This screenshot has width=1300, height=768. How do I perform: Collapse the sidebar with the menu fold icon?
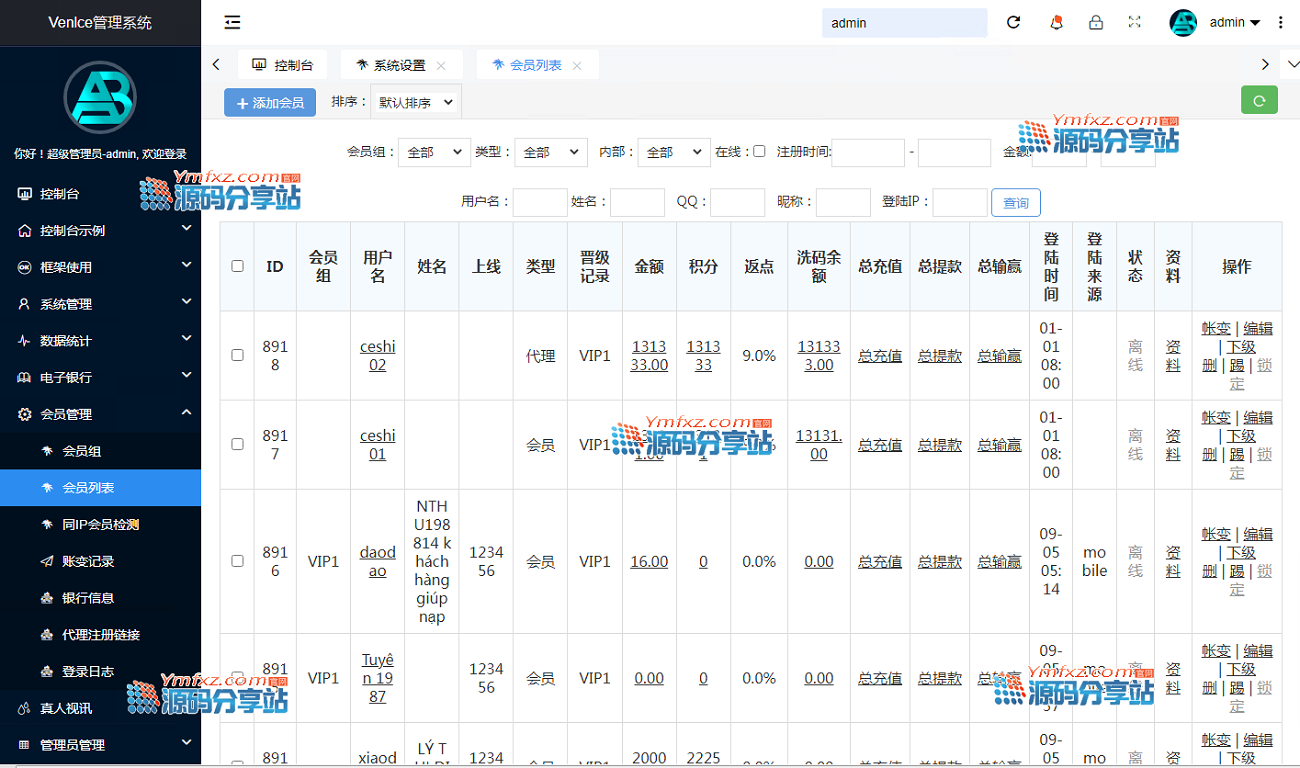click(x=232, y=22)
